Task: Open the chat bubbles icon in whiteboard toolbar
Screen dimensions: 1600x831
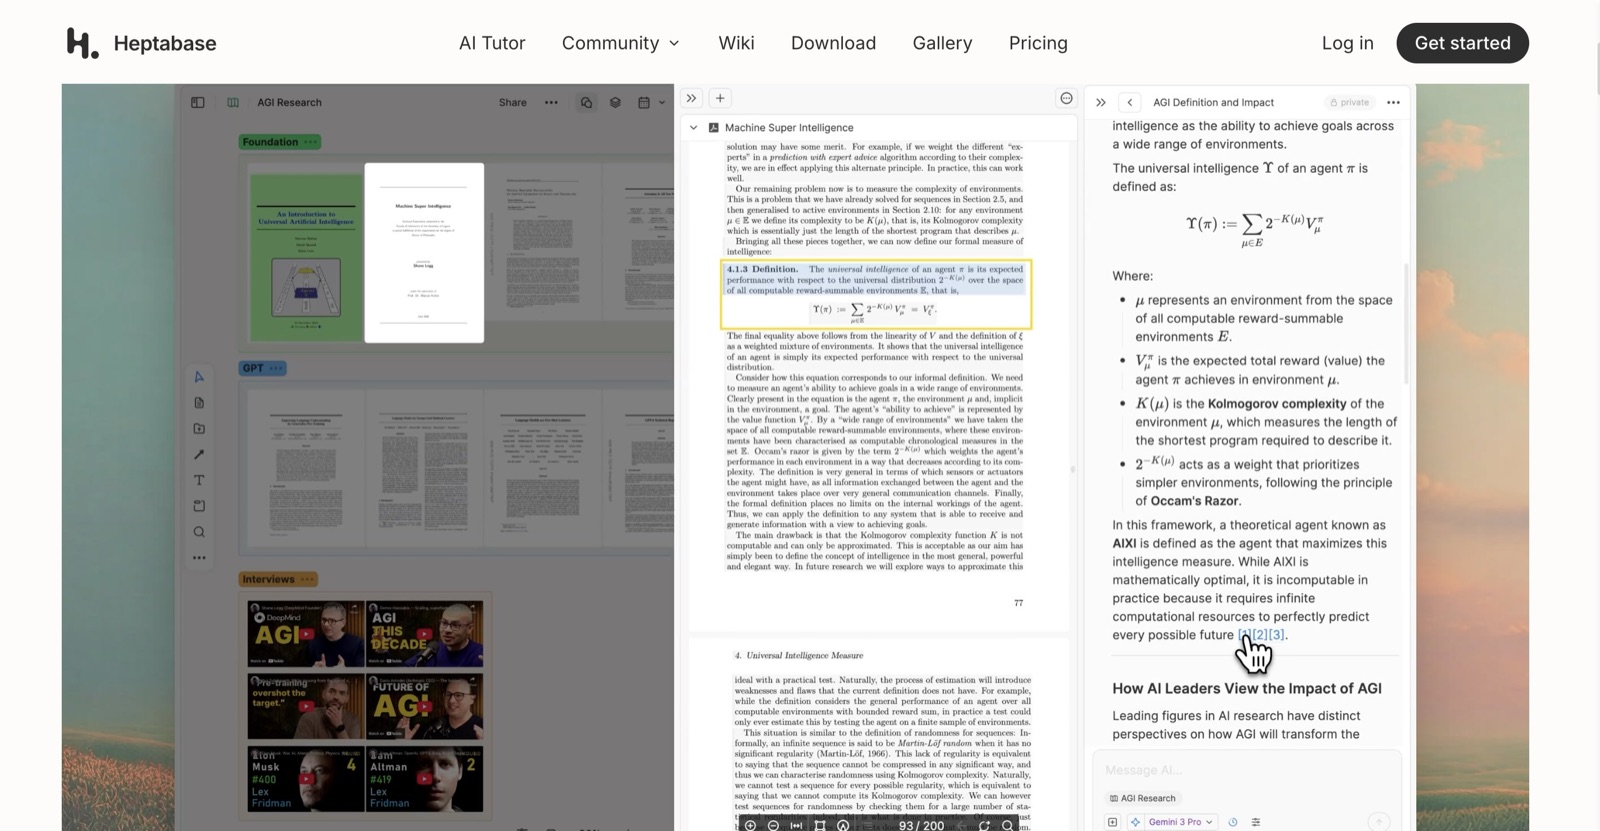Action: (586, 102)
